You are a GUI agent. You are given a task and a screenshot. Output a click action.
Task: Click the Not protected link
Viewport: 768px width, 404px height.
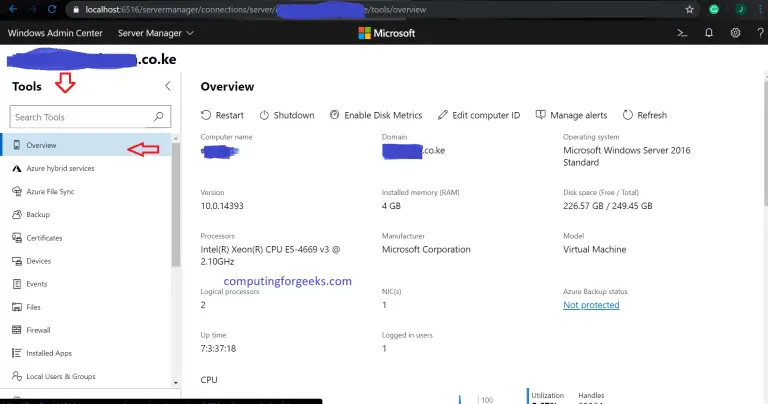[591, 305]
